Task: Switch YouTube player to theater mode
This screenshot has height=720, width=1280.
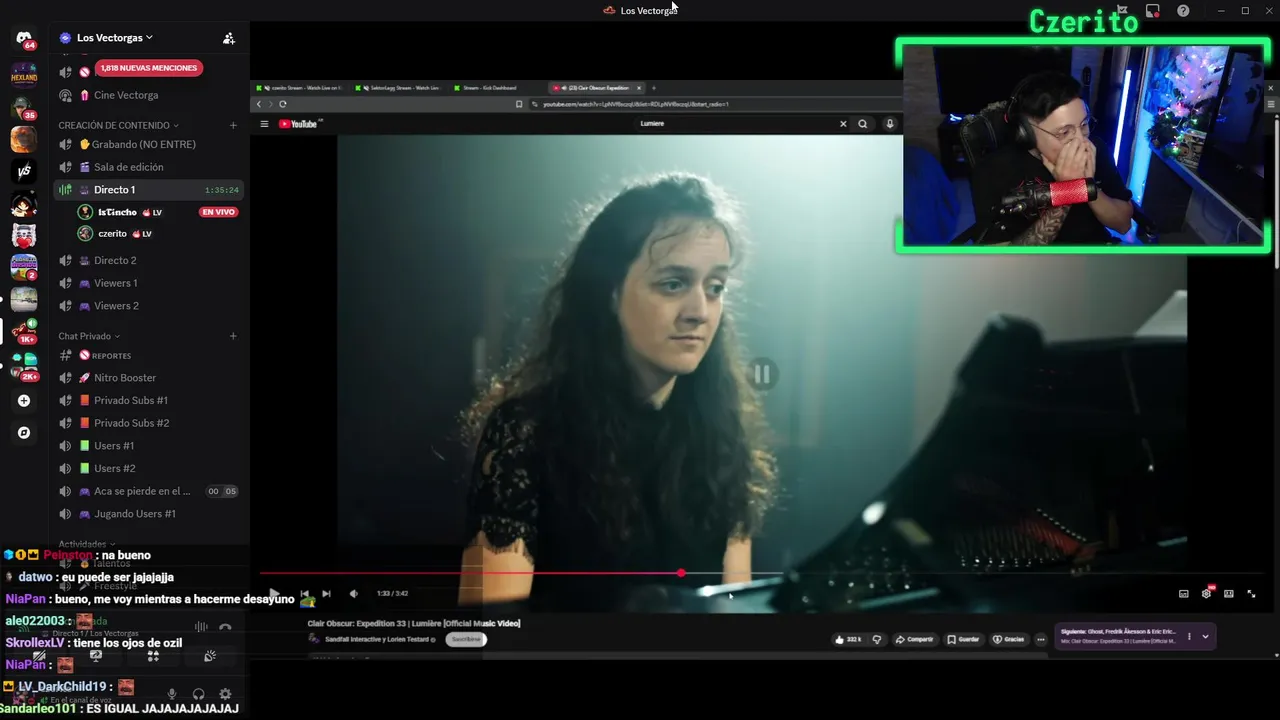Action: point(1229,593)
